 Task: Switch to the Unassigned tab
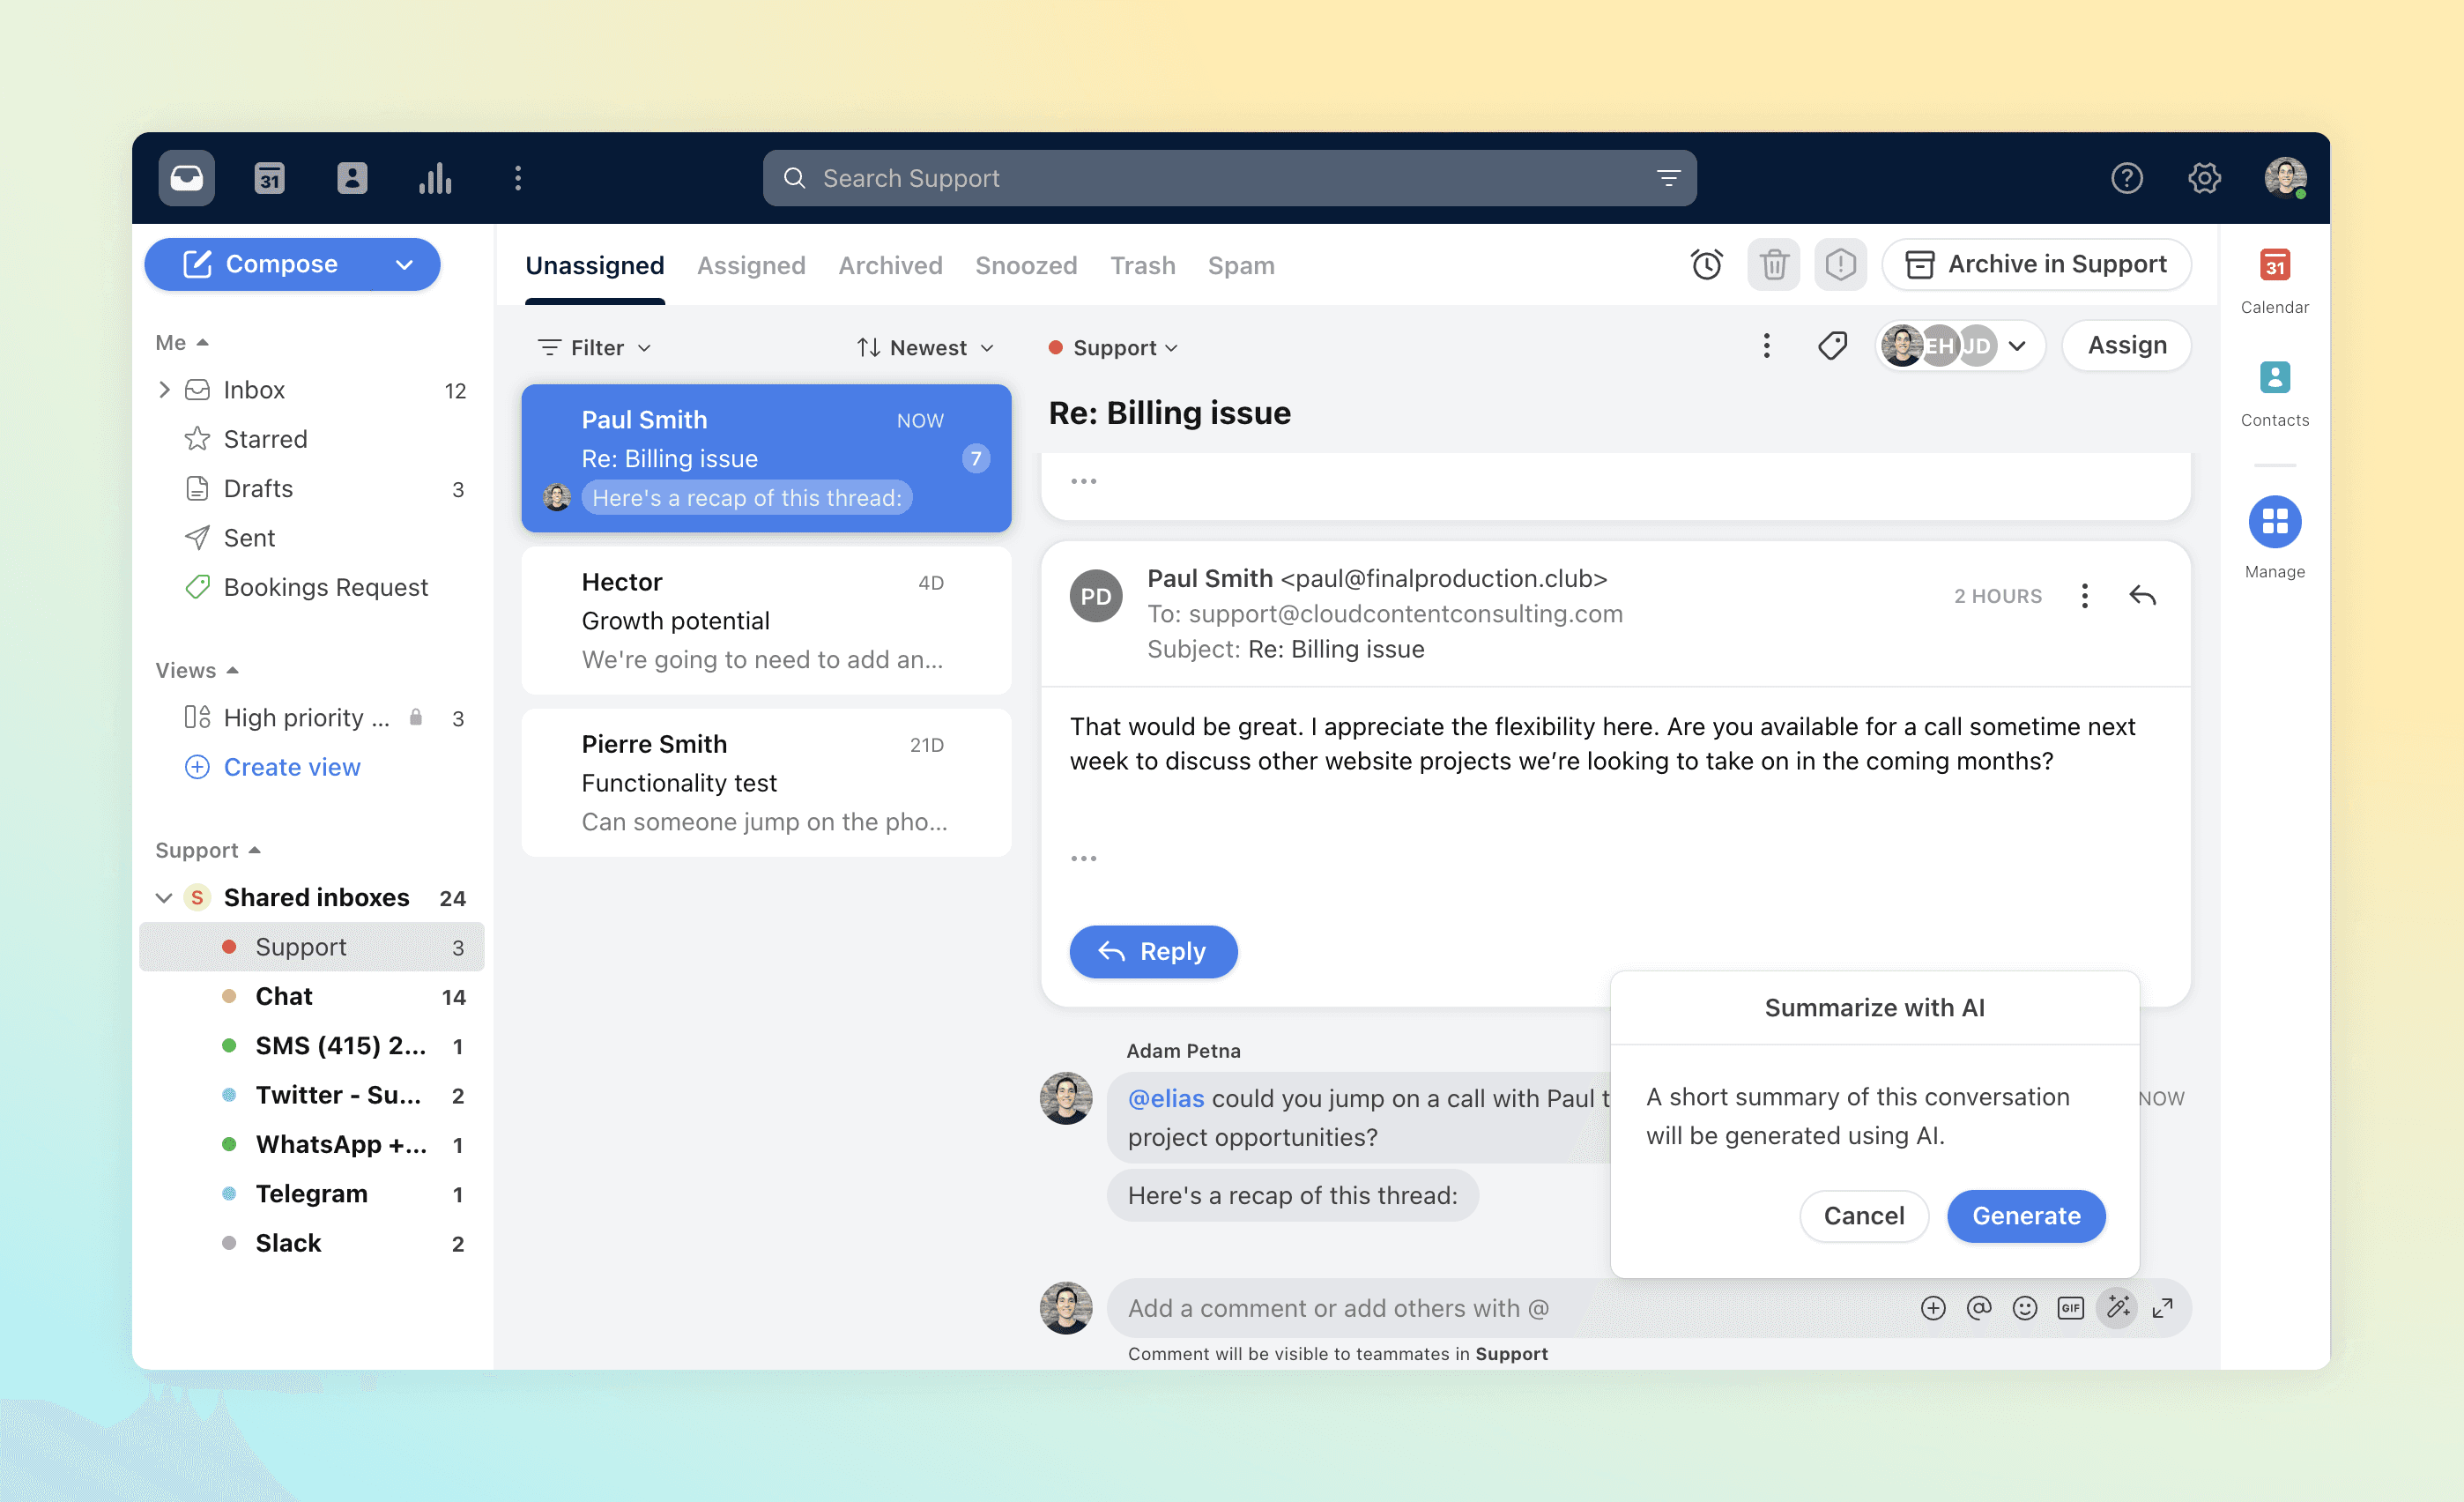[x=595, y=265]
